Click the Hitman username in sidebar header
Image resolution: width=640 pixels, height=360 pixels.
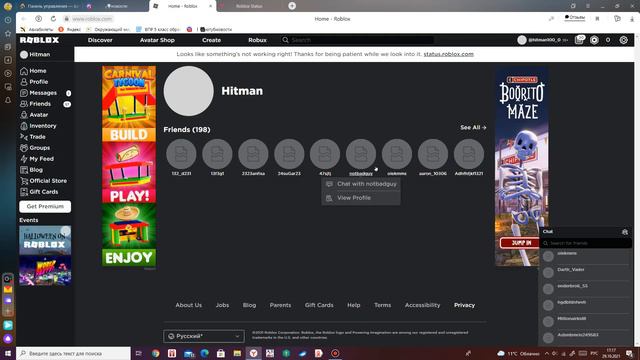(40, 54)
